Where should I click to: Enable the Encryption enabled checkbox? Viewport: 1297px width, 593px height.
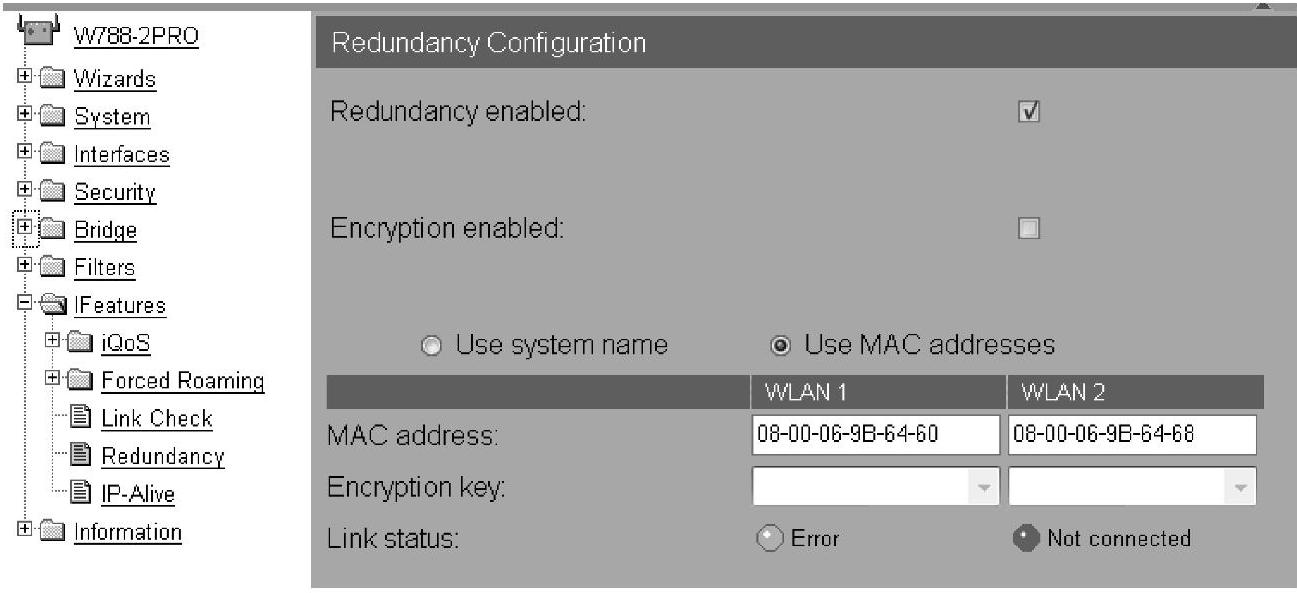coord(1028,229)
